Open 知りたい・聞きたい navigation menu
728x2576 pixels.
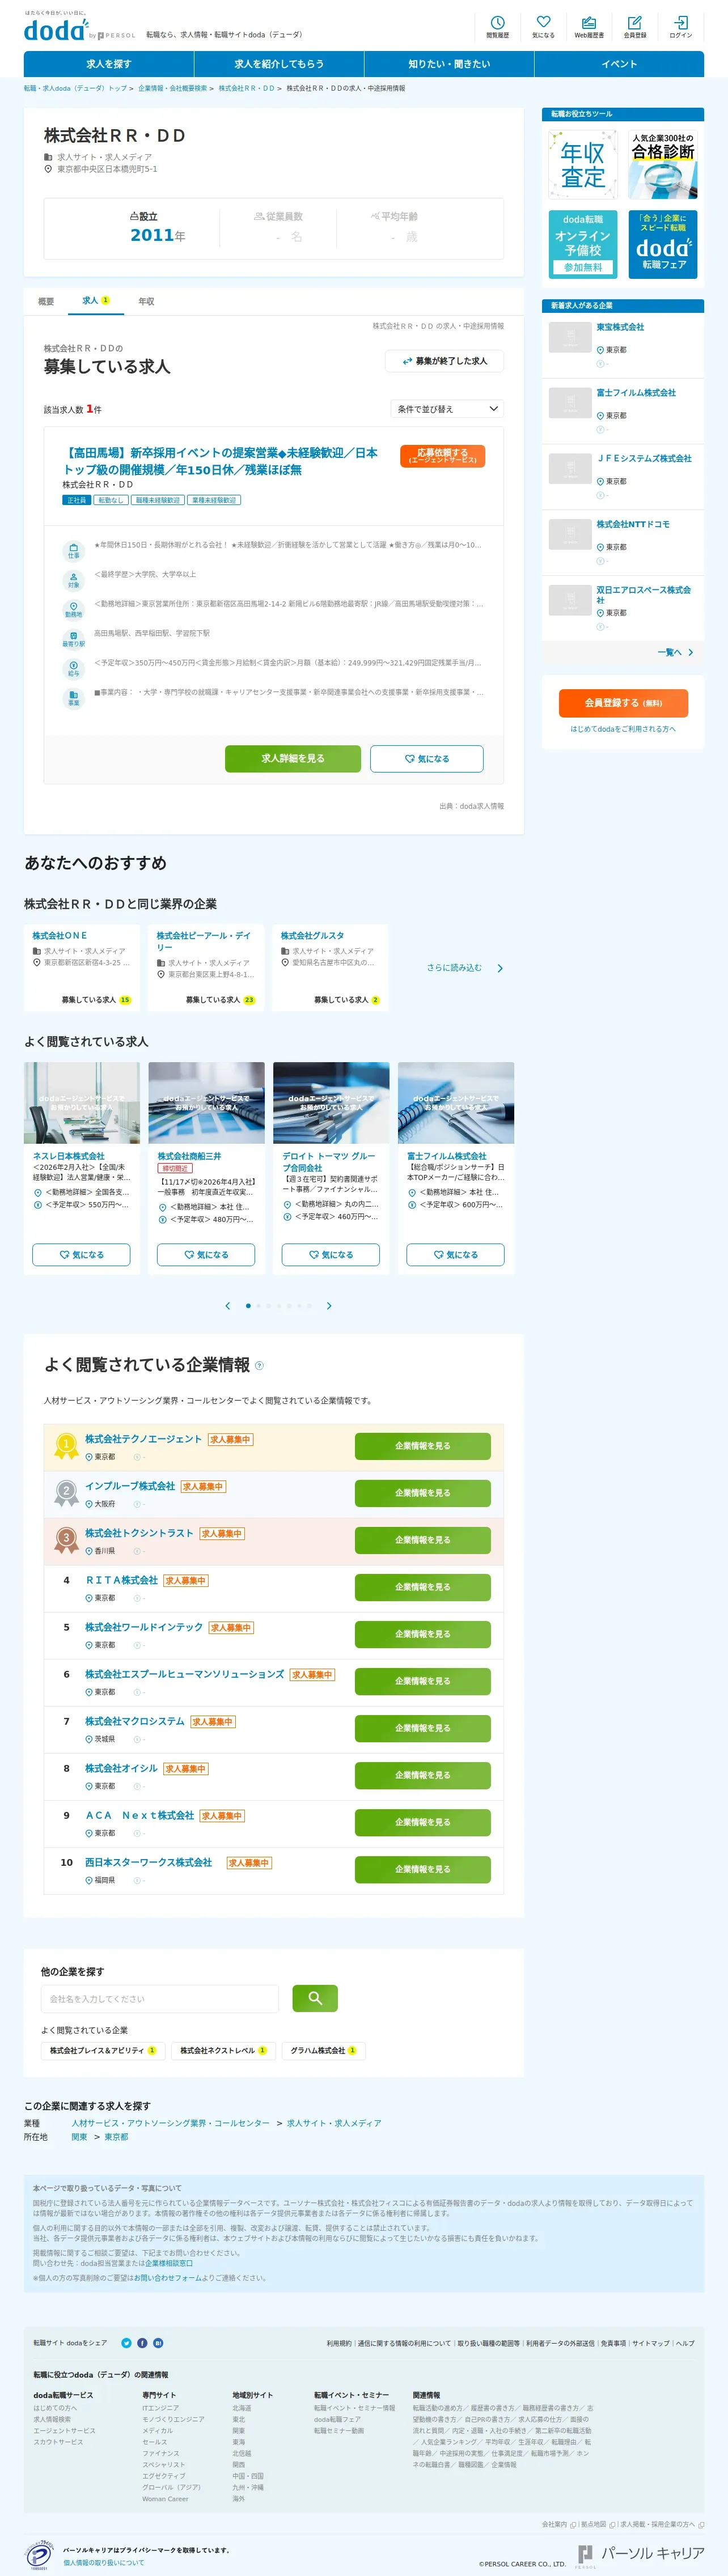[449, 64]
